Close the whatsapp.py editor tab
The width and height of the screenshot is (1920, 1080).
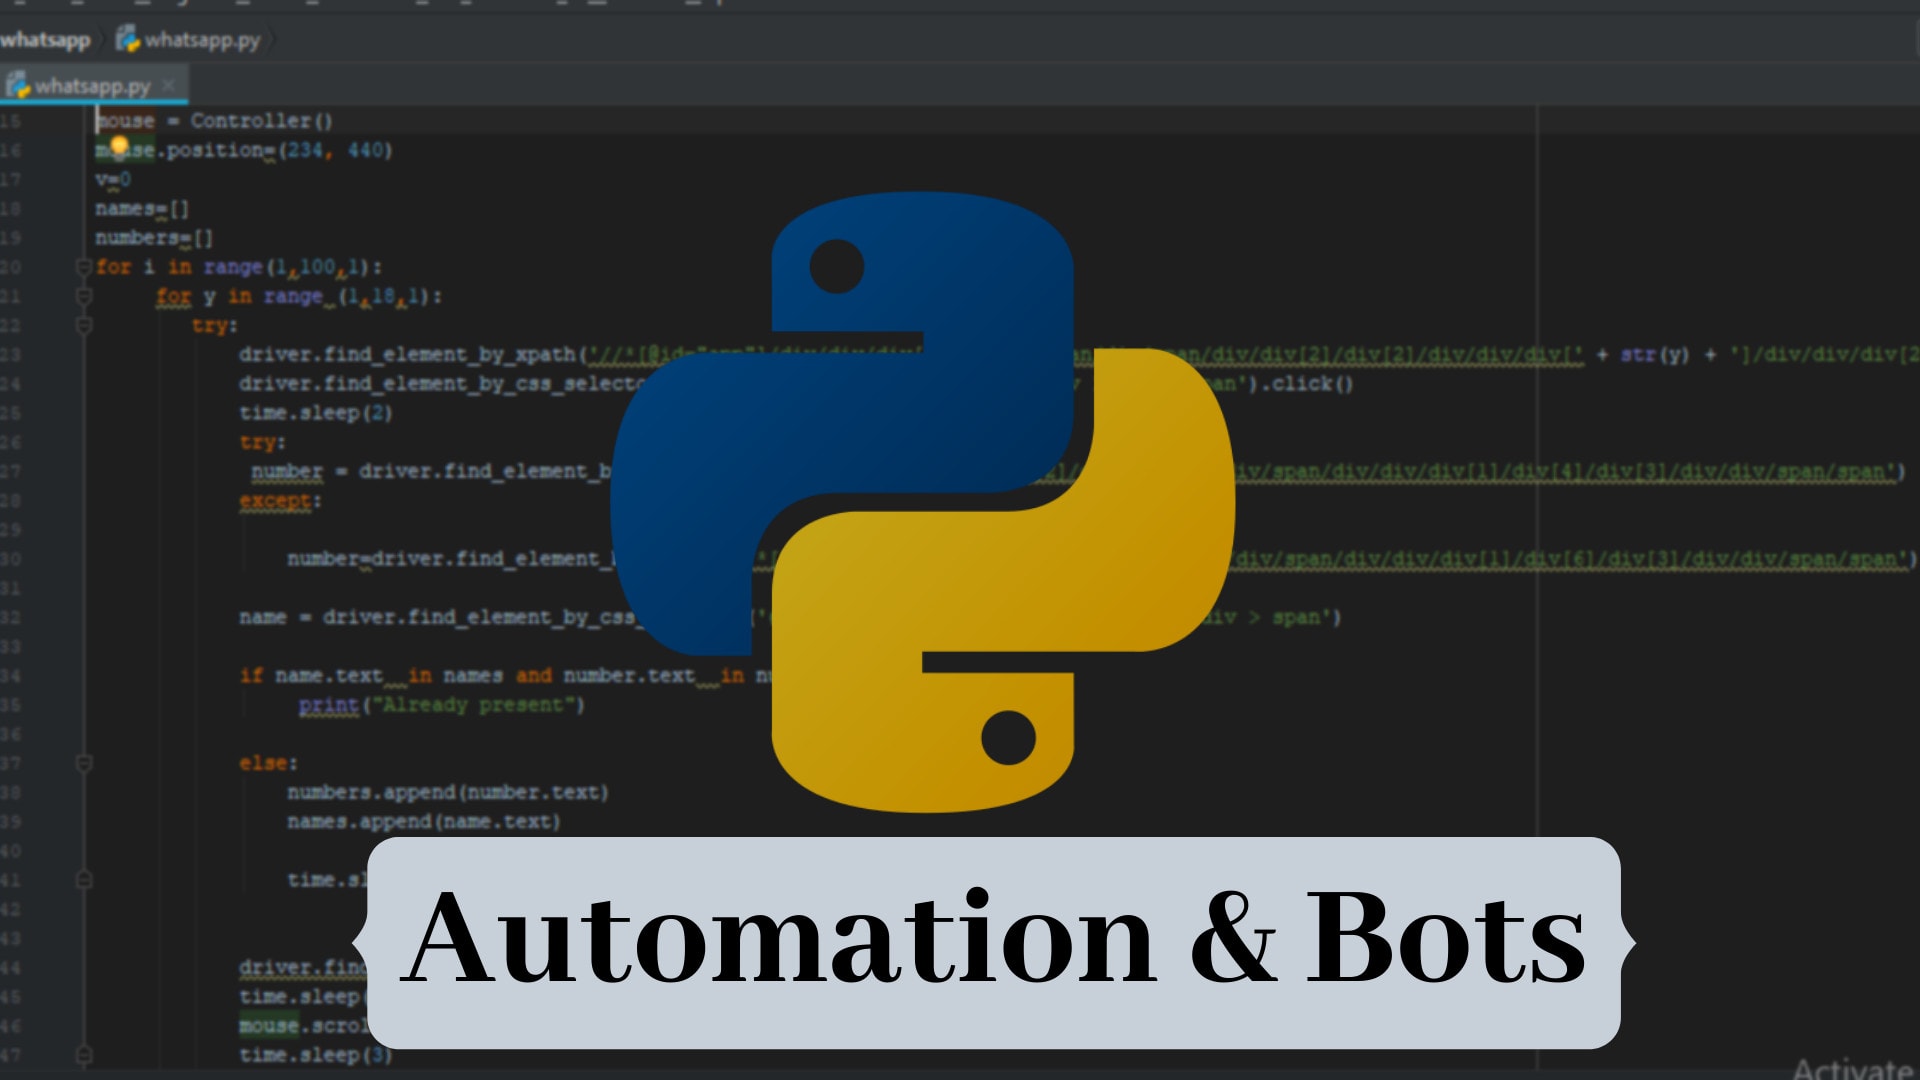coord(169,85)
